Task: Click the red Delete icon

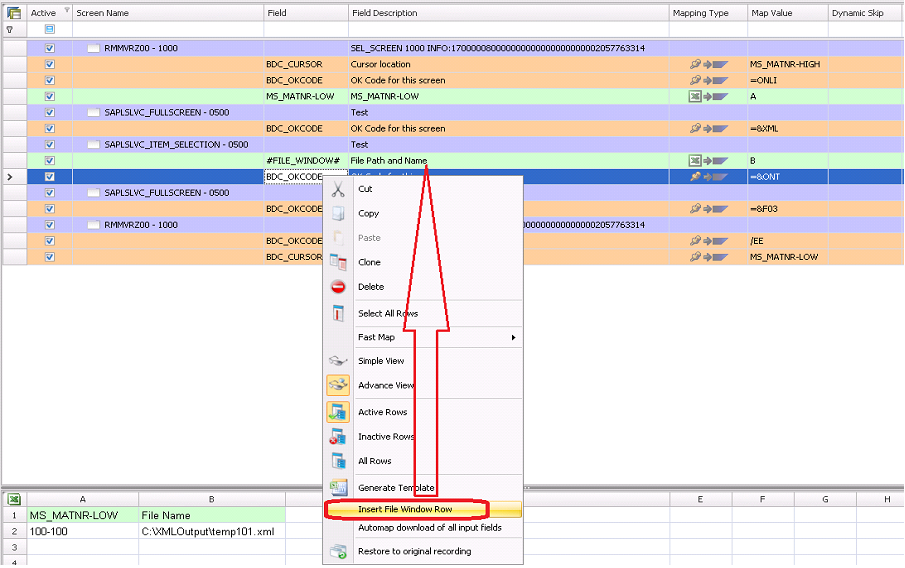Action: 338,287
